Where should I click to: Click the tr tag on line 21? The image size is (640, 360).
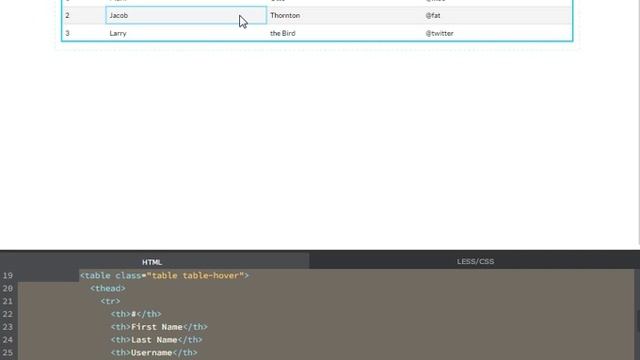click(110, 301)
